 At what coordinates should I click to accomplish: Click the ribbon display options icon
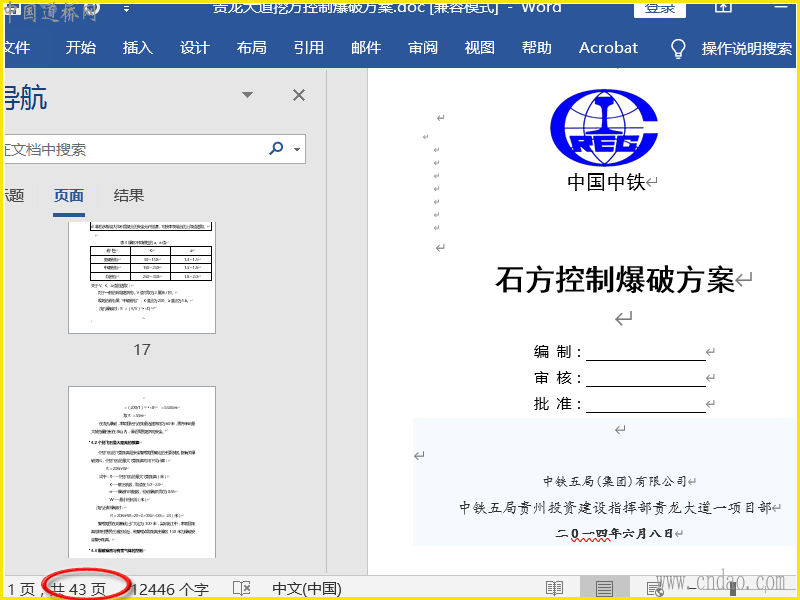pyautogui.click(x=723, y=7)
